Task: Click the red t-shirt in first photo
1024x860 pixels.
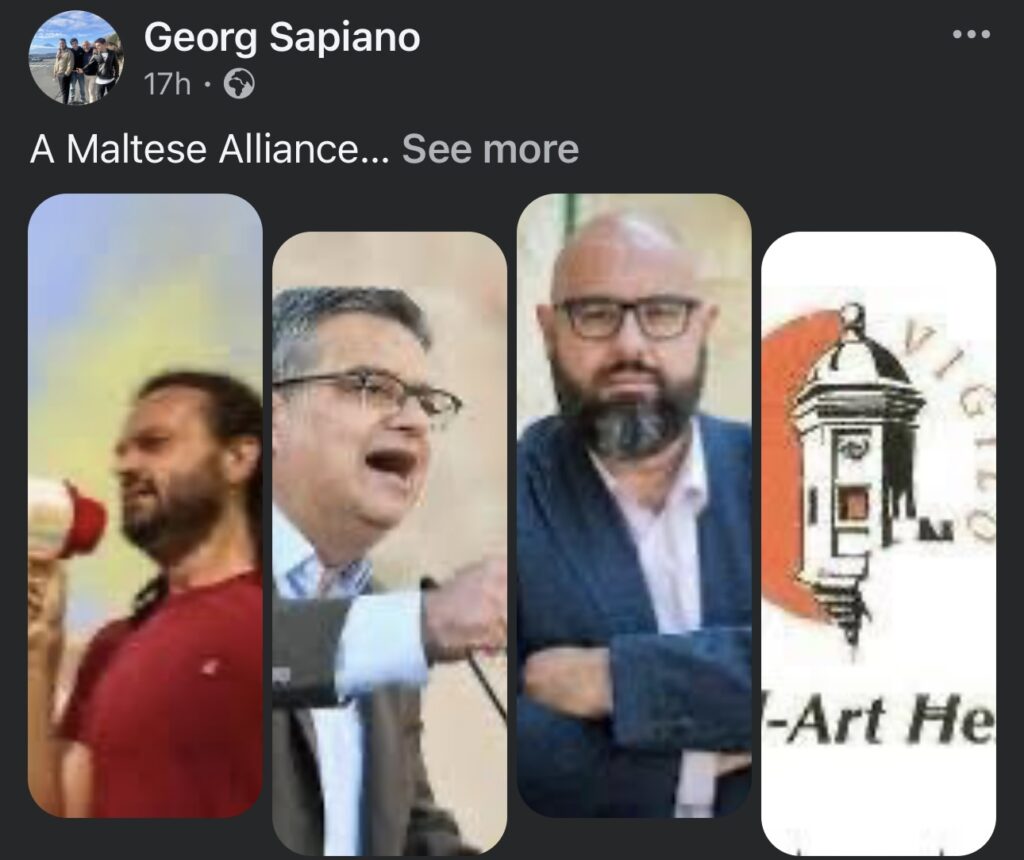Action: click(163, 692)
